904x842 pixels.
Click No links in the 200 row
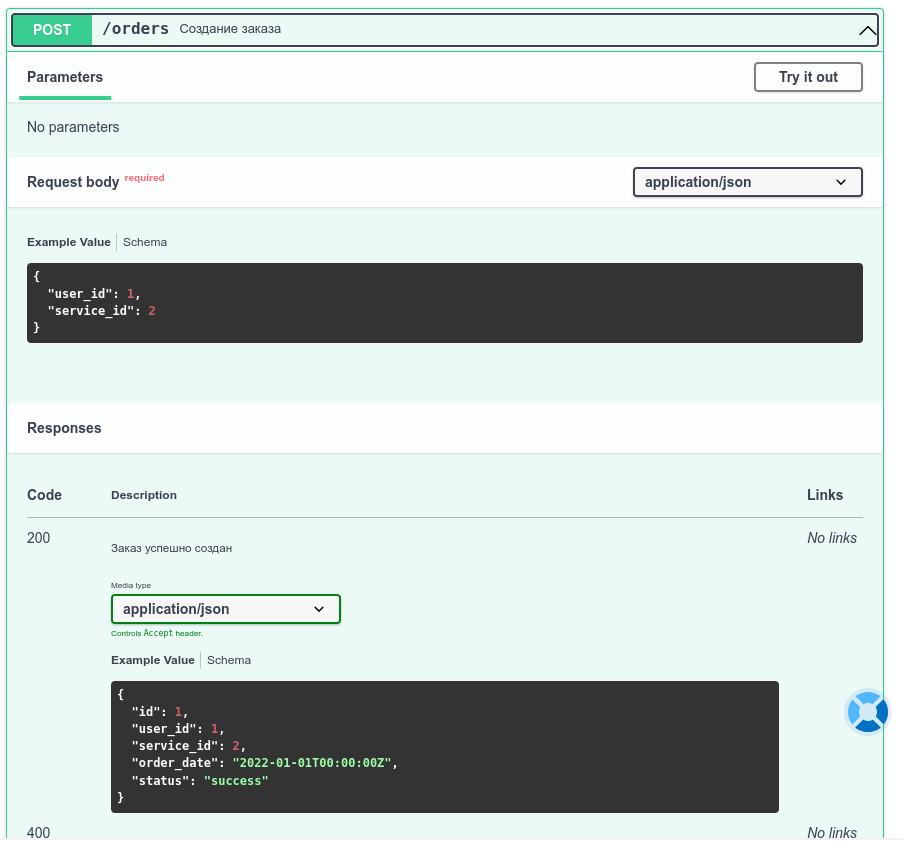[831, 538]
